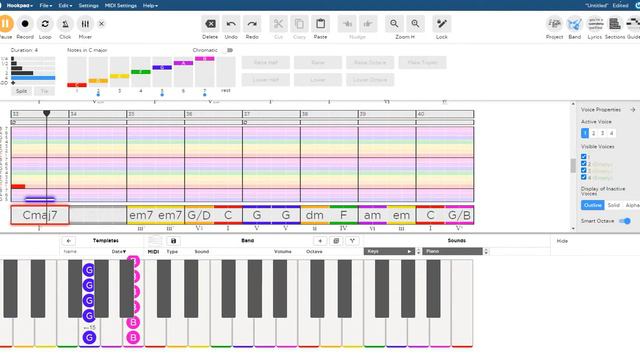
Task: Undo the last action
Action: point(231,24)
